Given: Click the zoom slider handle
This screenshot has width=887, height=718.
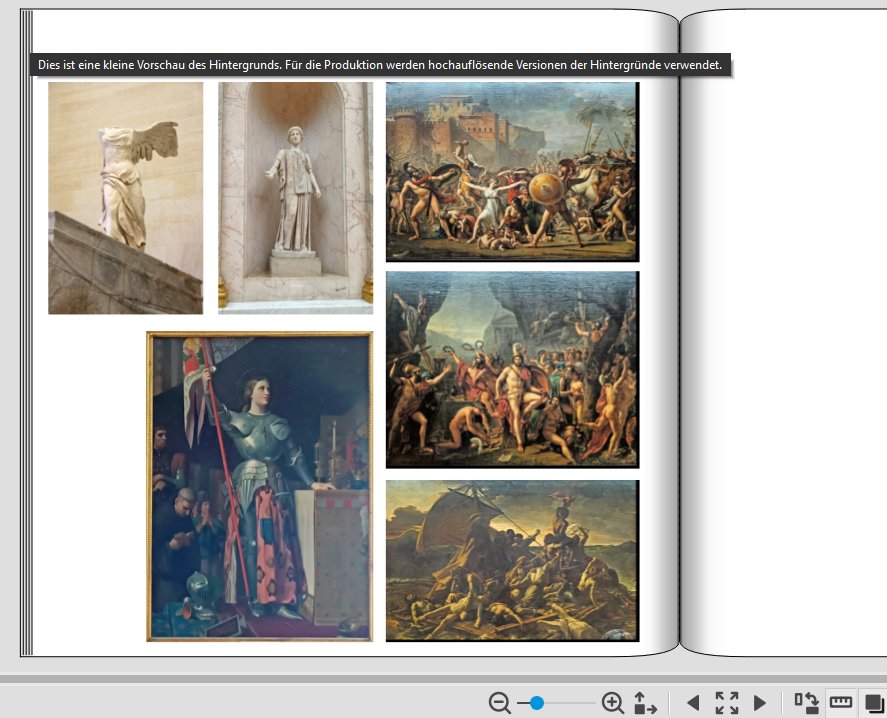Looking at the screenshot, I should (537, 703).
